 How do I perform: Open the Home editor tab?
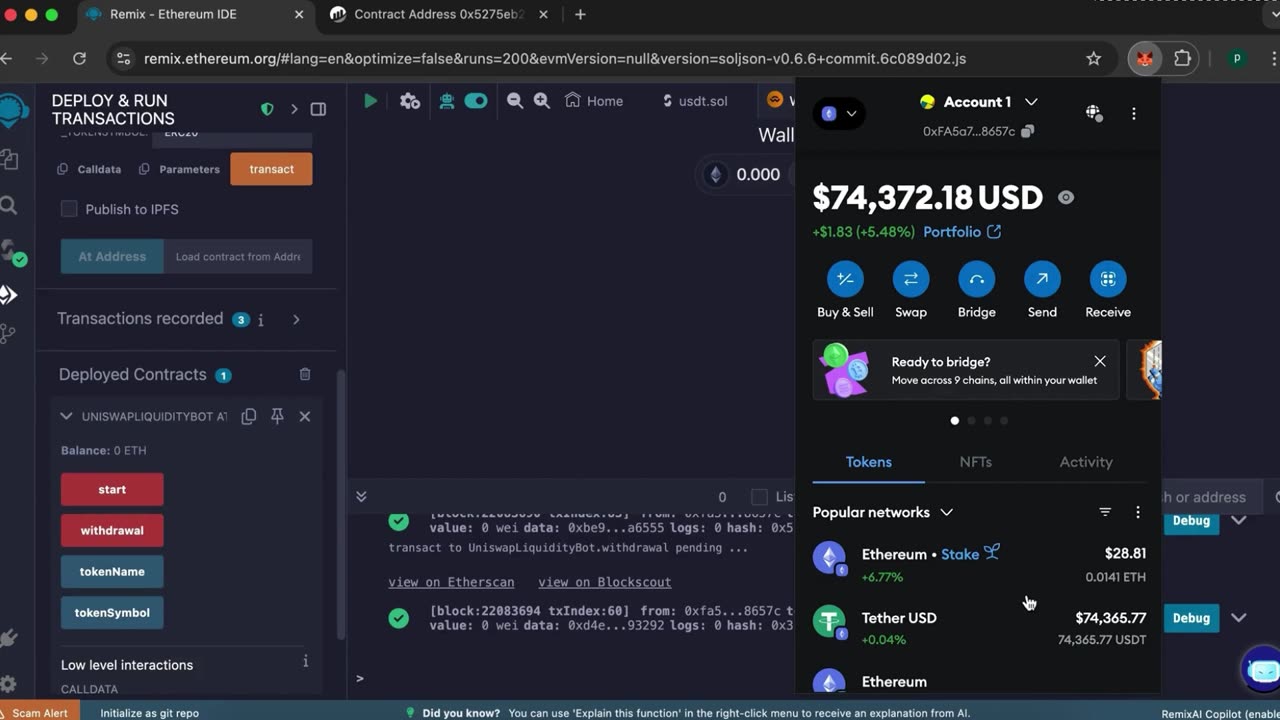tap(594, 101)
